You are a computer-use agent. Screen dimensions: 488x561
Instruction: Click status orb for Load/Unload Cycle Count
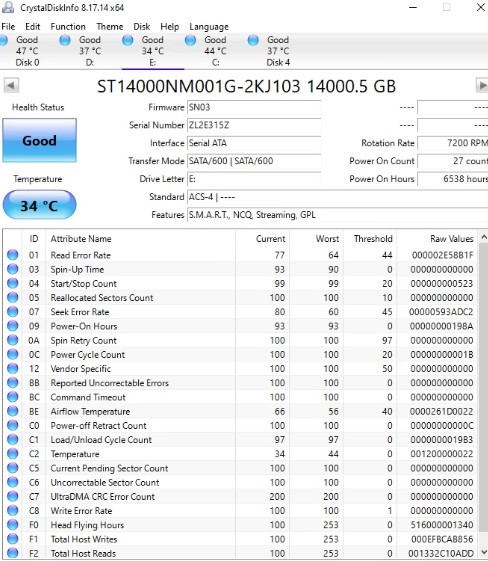13,439
